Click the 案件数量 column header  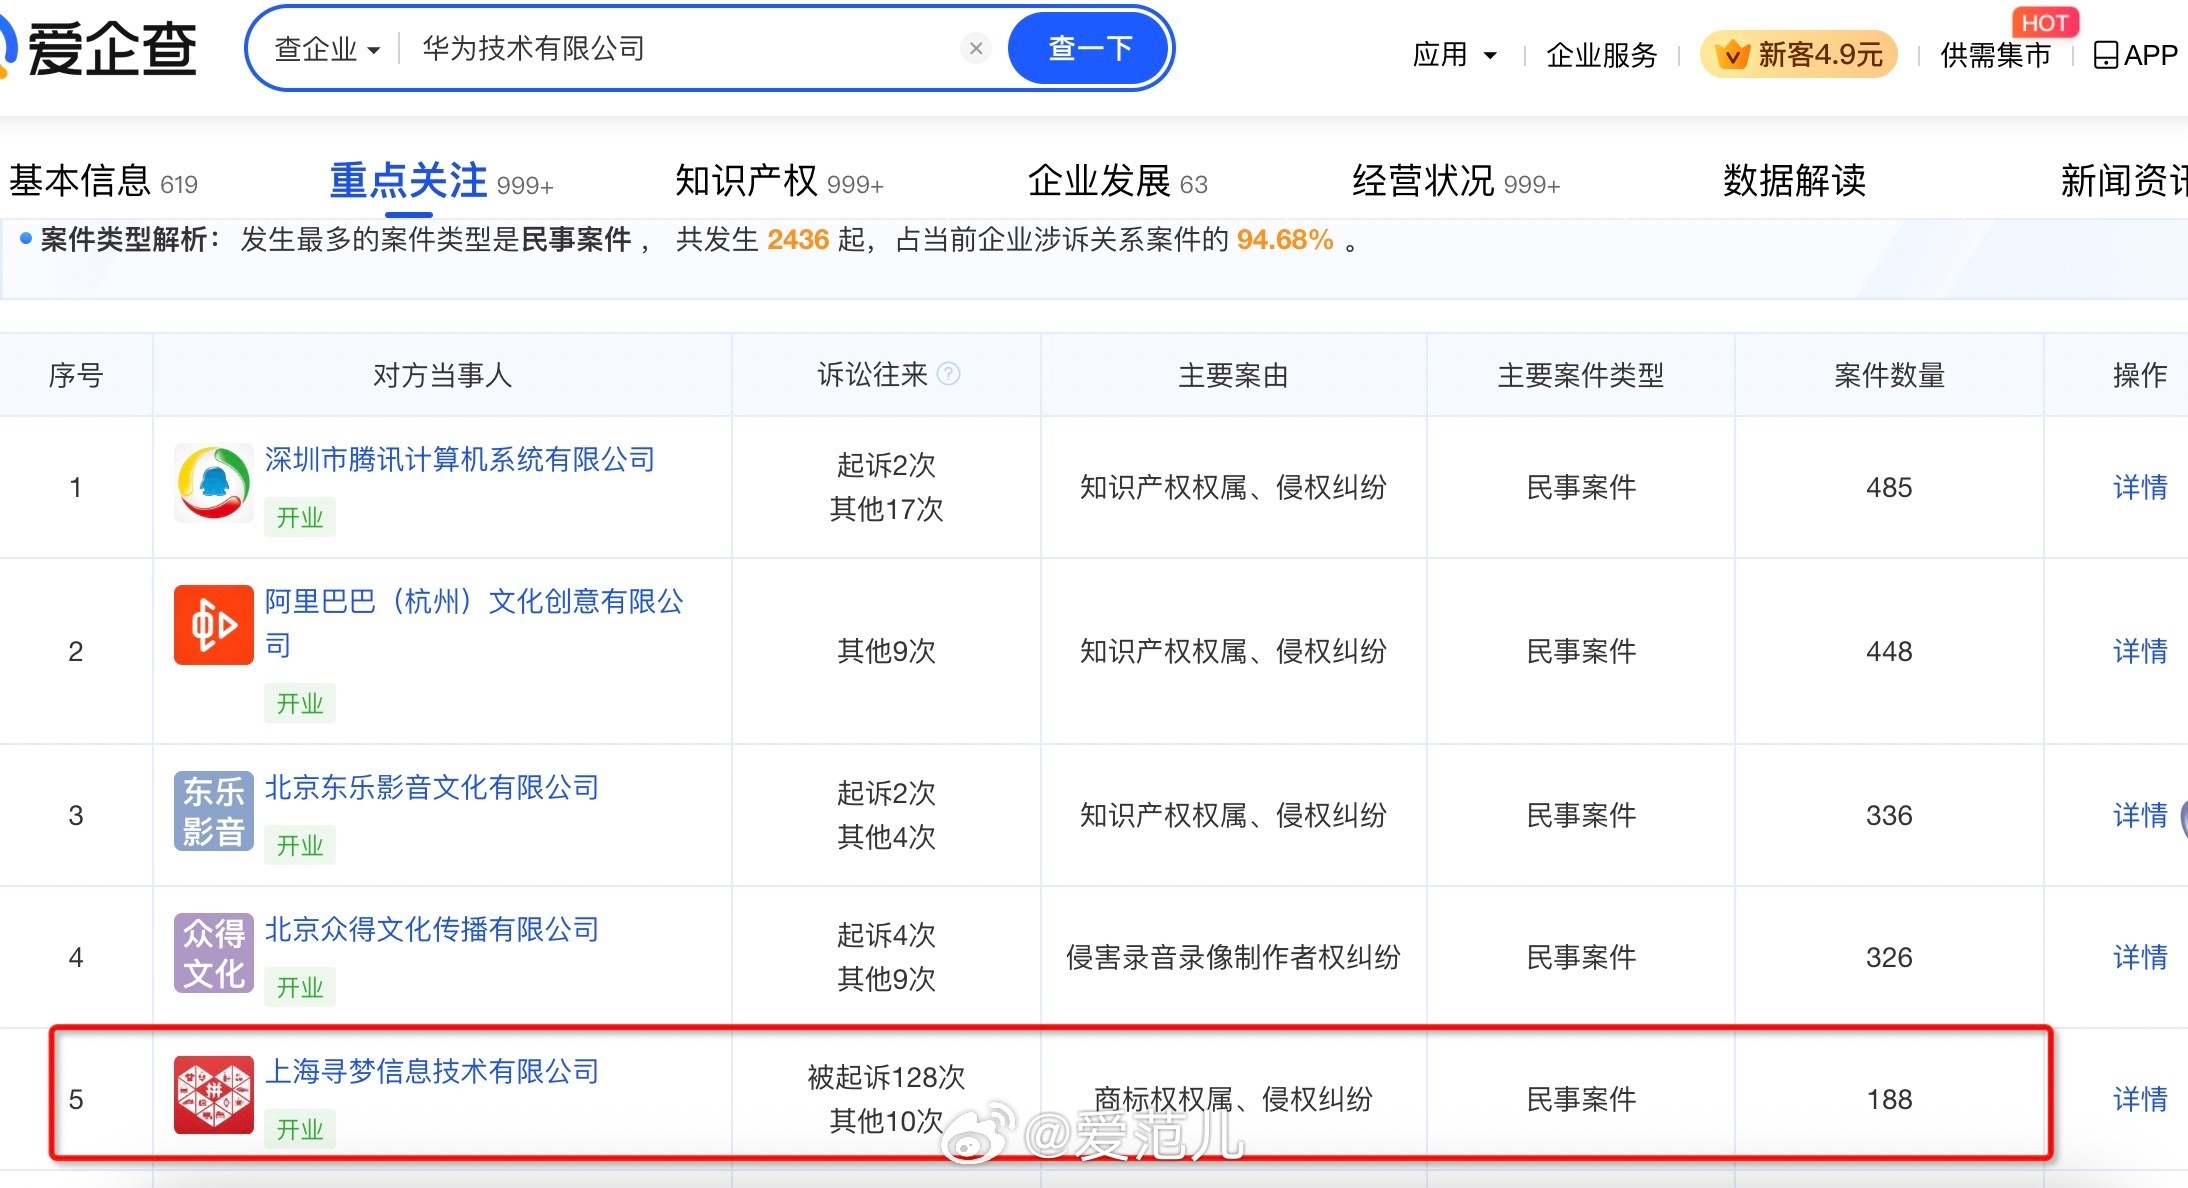point(1889,375)
